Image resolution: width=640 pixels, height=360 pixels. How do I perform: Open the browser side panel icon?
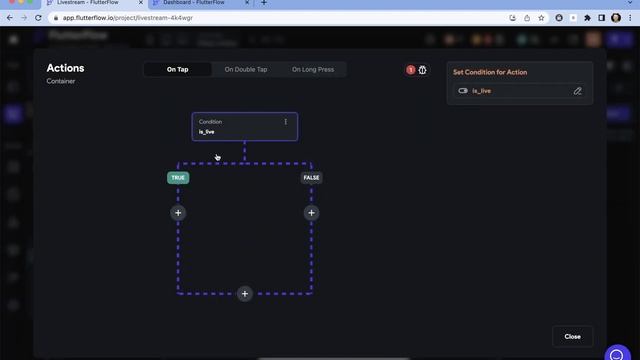click(602, 18)
